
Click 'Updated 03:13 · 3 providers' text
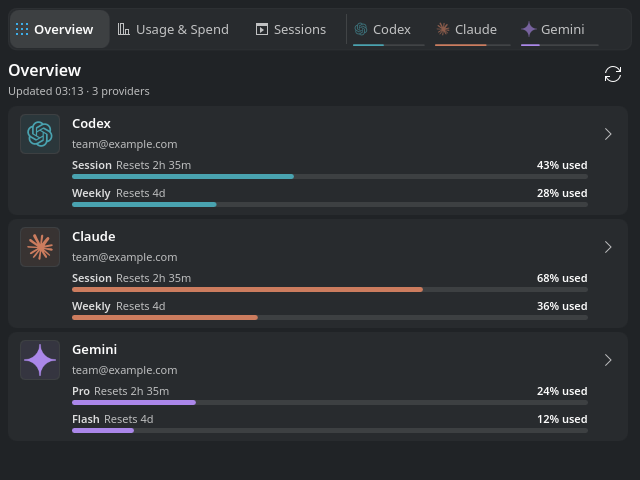click(x=79, y=91)
